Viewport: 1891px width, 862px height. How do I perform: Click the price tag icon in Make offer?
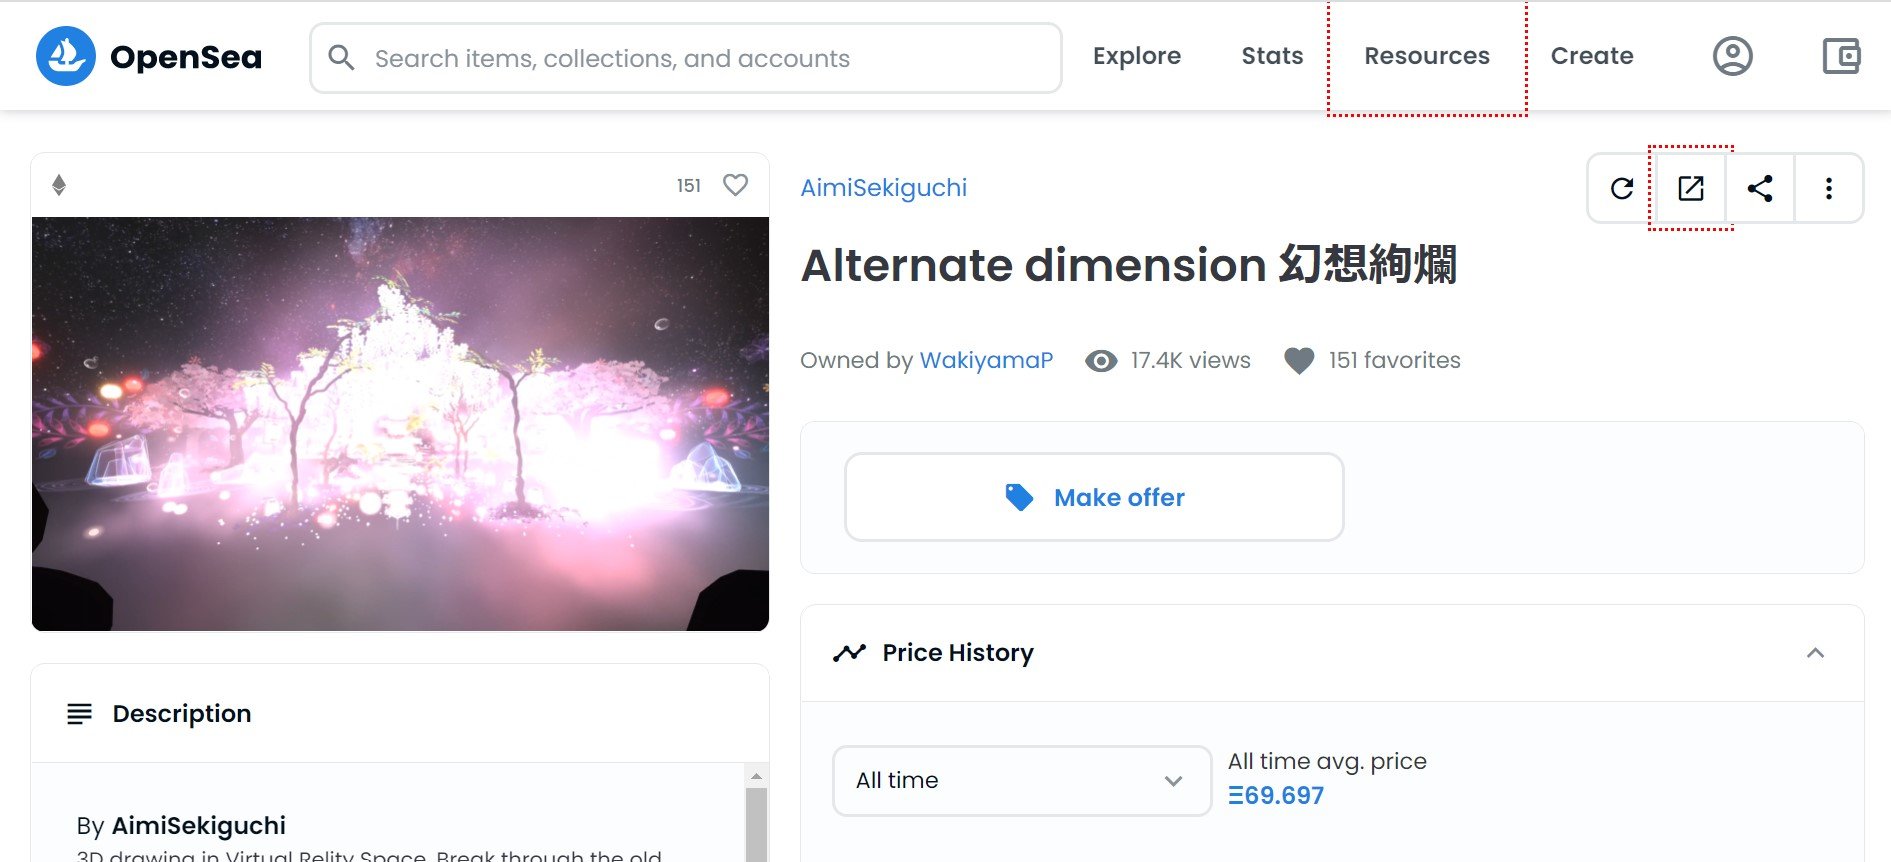coord(1019,497)
